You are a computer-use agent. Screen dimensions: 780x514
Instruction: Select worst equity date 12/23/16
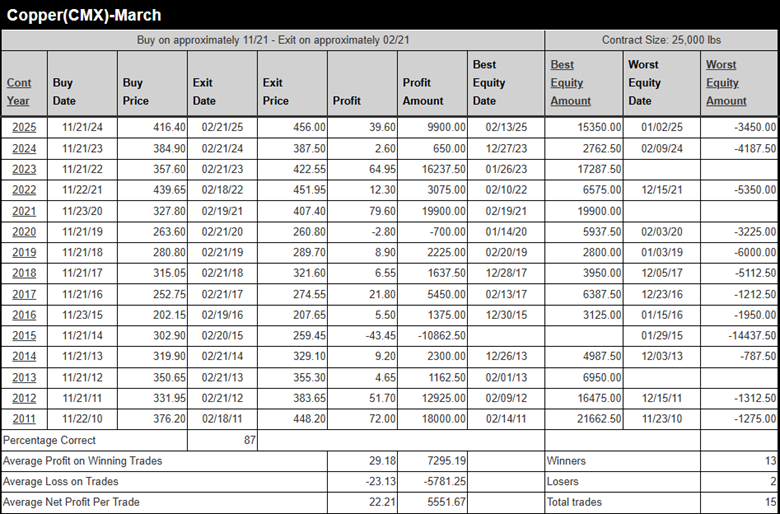coord(662,294)
